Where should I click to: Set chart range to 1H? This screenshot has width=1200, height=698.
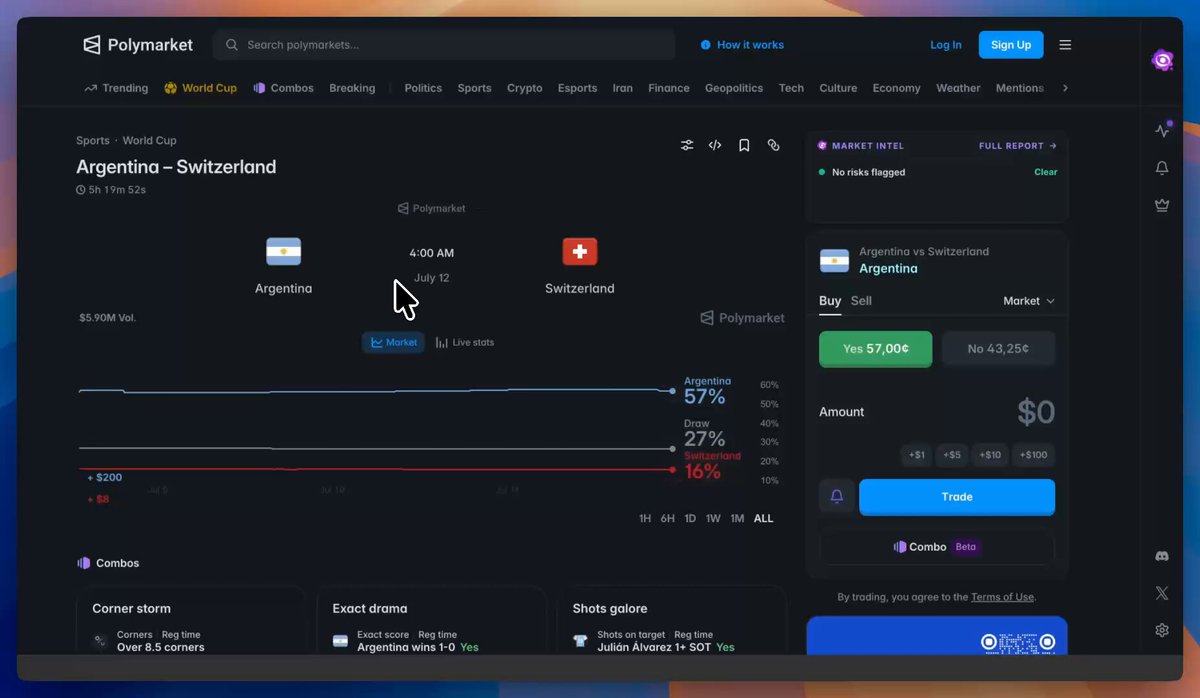tap(645, 518)
